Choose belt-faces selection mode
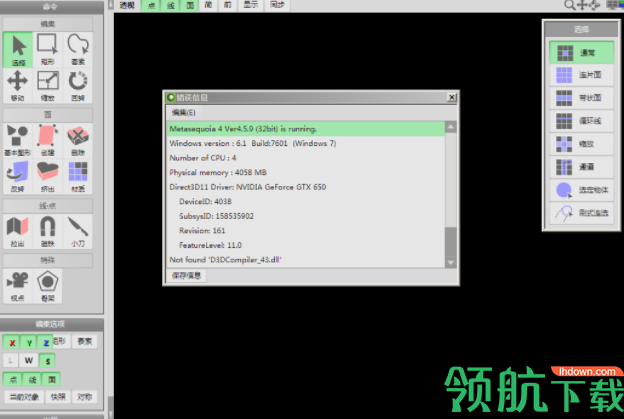Viewport: 624px width, 419px height. click(581, 98)
